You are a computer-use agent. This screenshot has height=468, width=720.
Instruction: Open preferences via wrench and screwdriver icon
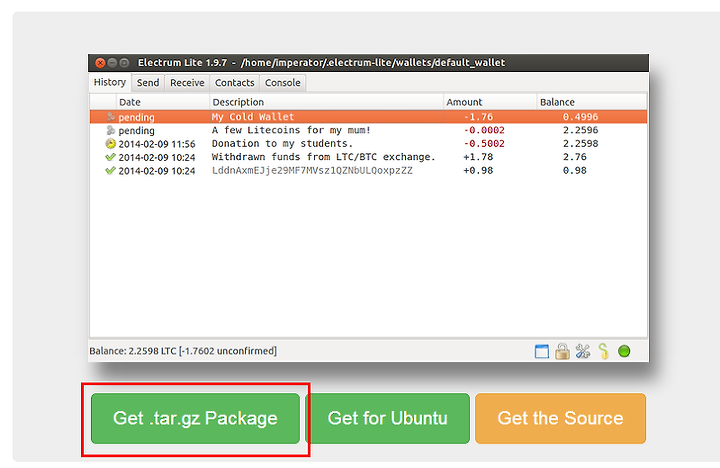(583, 351)
